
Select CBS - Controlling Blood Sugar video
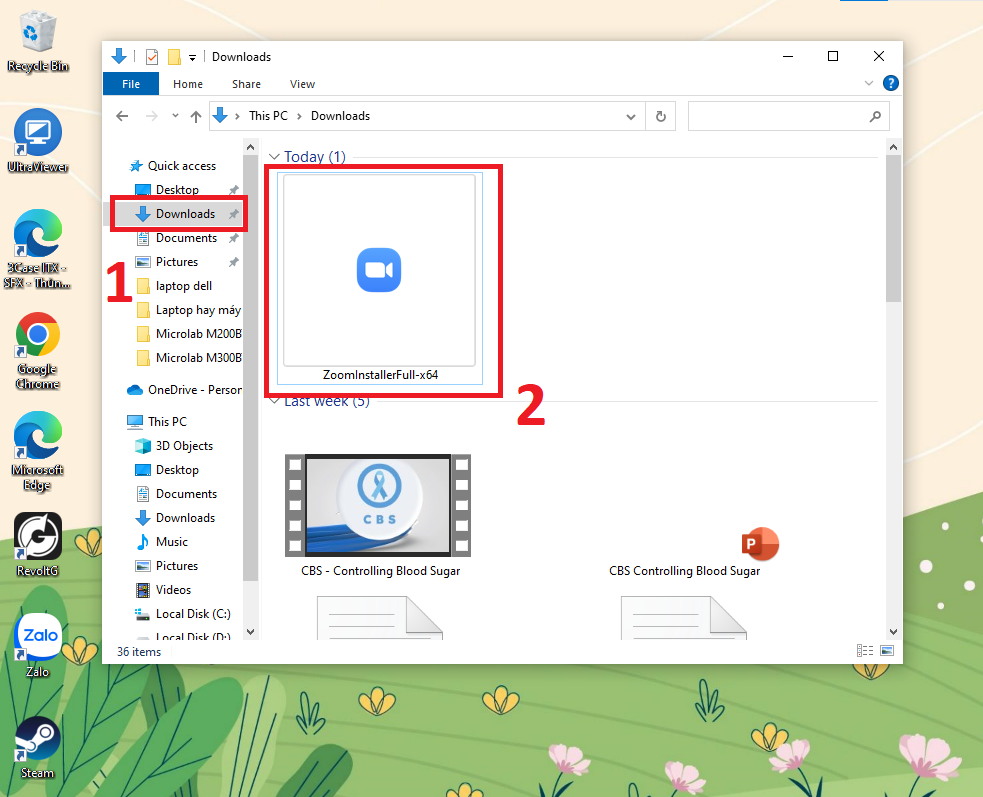[379, 515]
